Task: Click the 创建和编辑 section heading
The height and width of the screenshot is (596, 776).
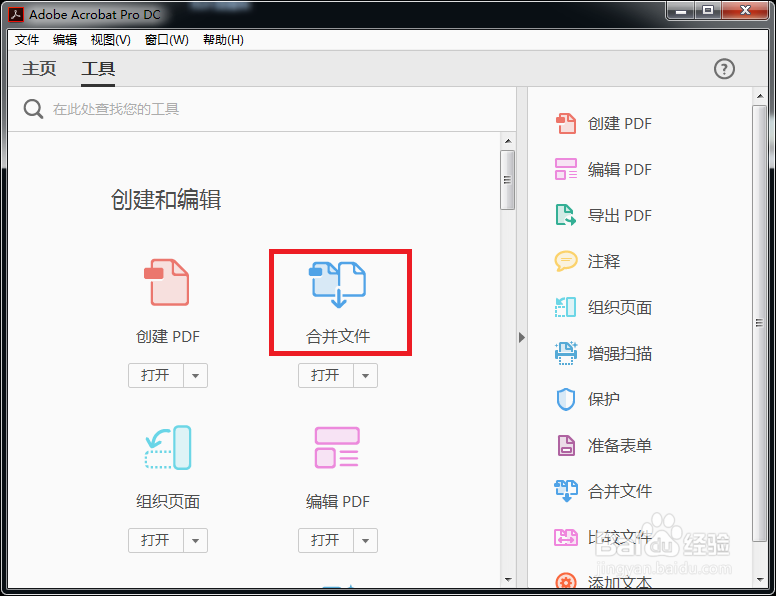Action: (166, 199)
